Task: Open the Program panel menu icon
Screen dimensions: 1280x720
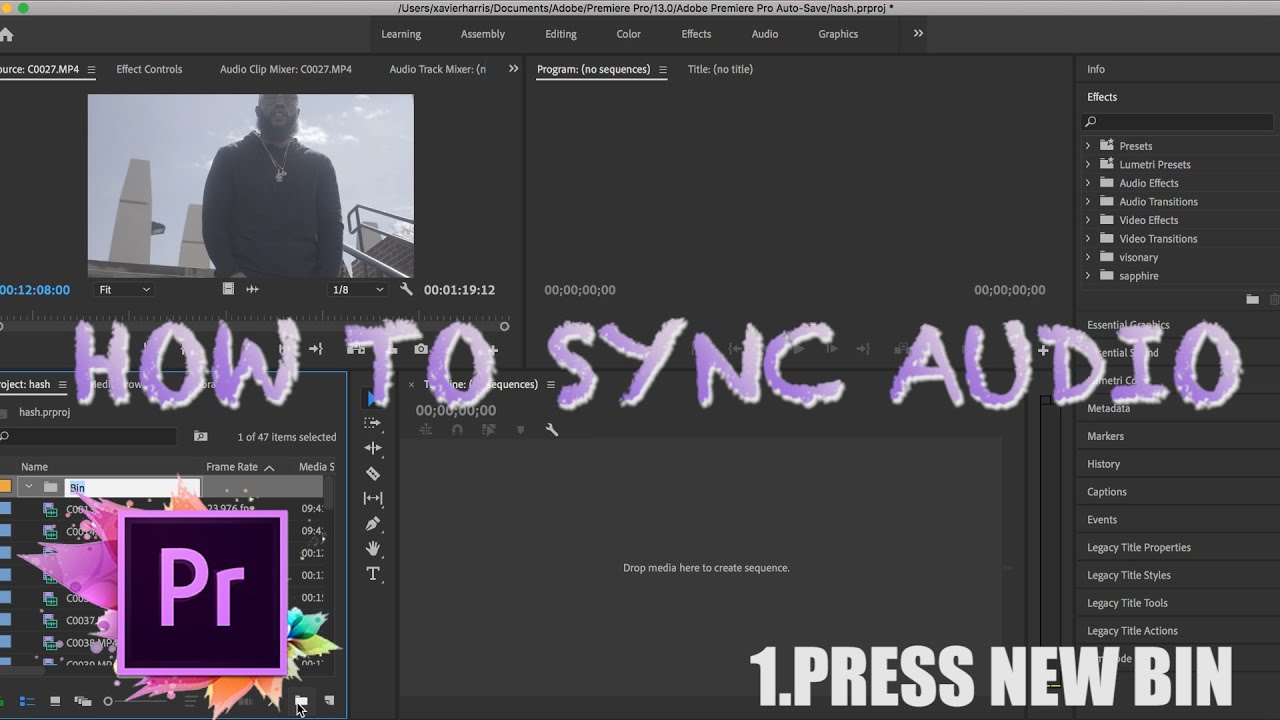Action: pyautogui.click(x=662, y=70)
